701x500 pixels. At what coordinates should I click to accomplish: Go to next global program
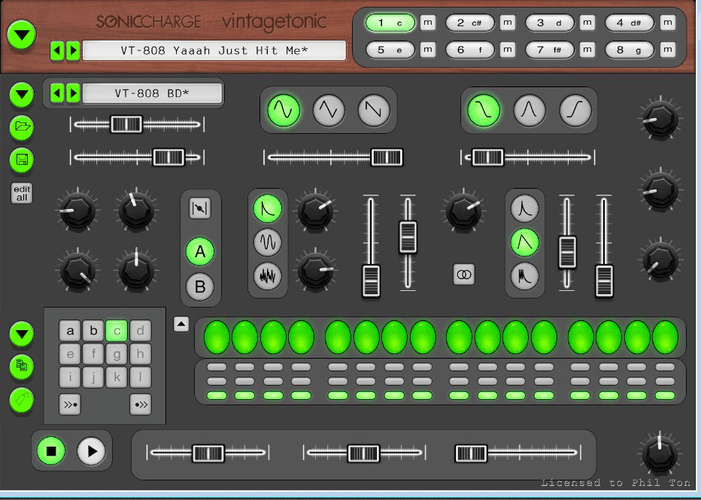coord(73,51)
